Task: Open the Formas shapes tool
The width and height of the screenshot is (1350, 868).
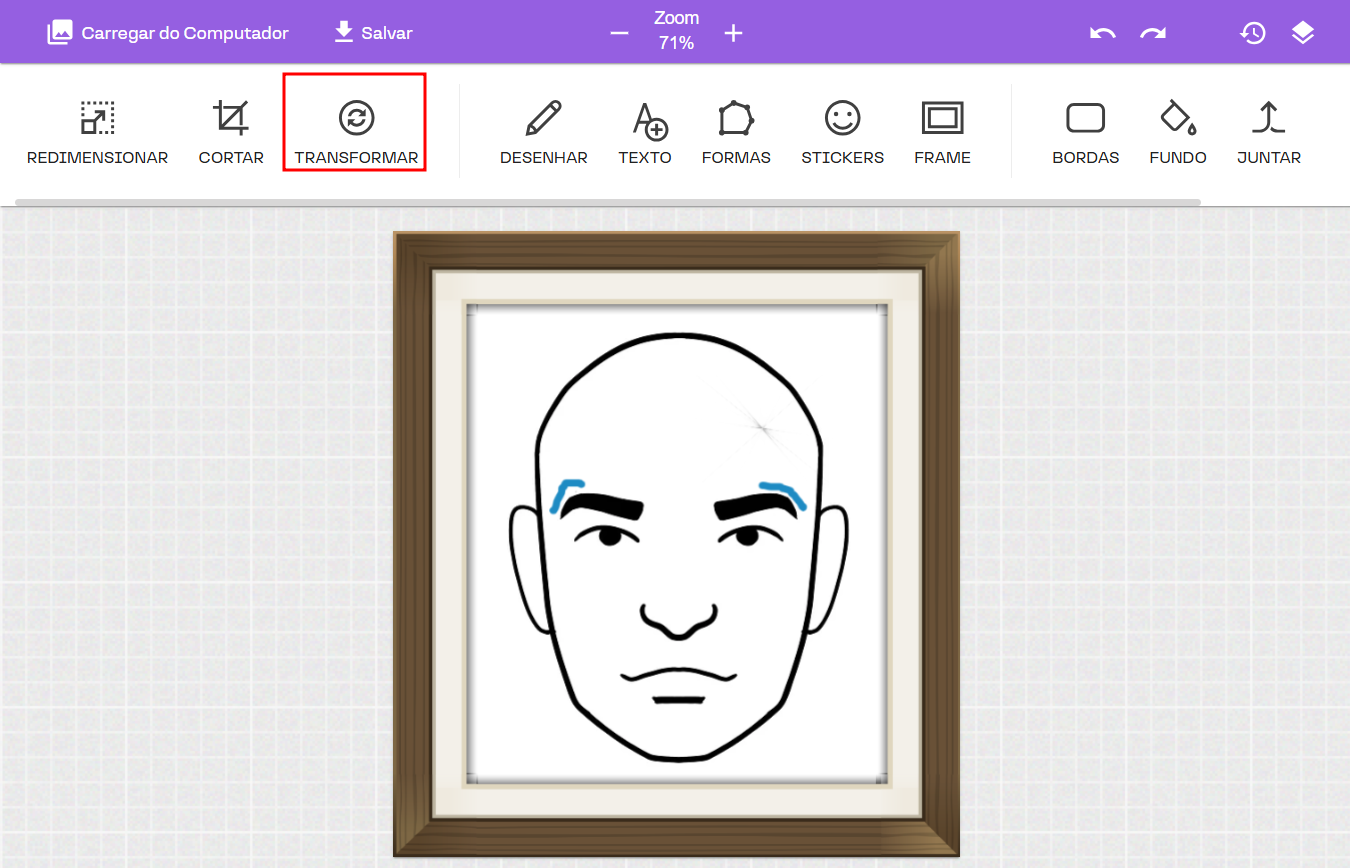Action: (x=736, y=131)
